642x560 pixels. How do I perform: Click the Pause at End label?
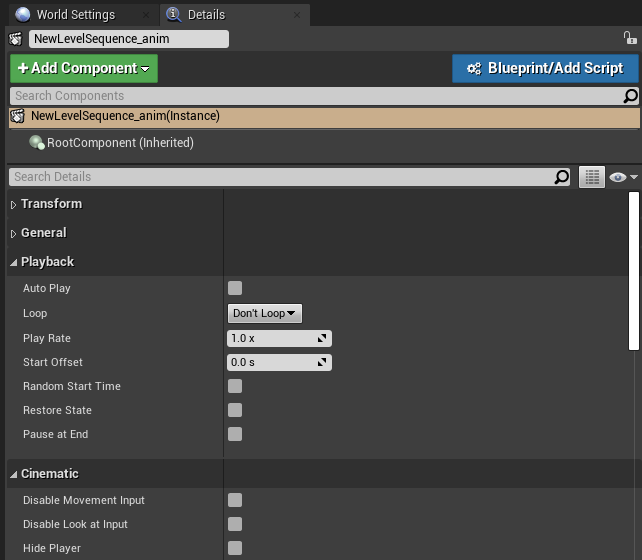click(55, 434)
